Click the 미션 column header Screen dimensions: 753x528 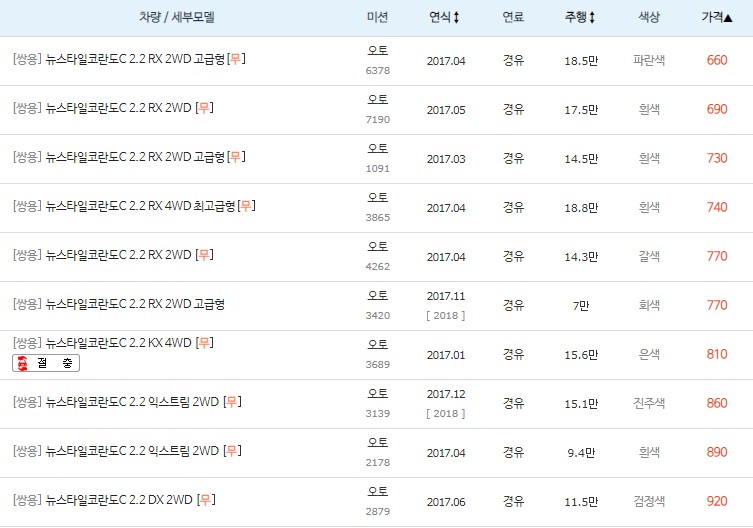click(377, 17)
